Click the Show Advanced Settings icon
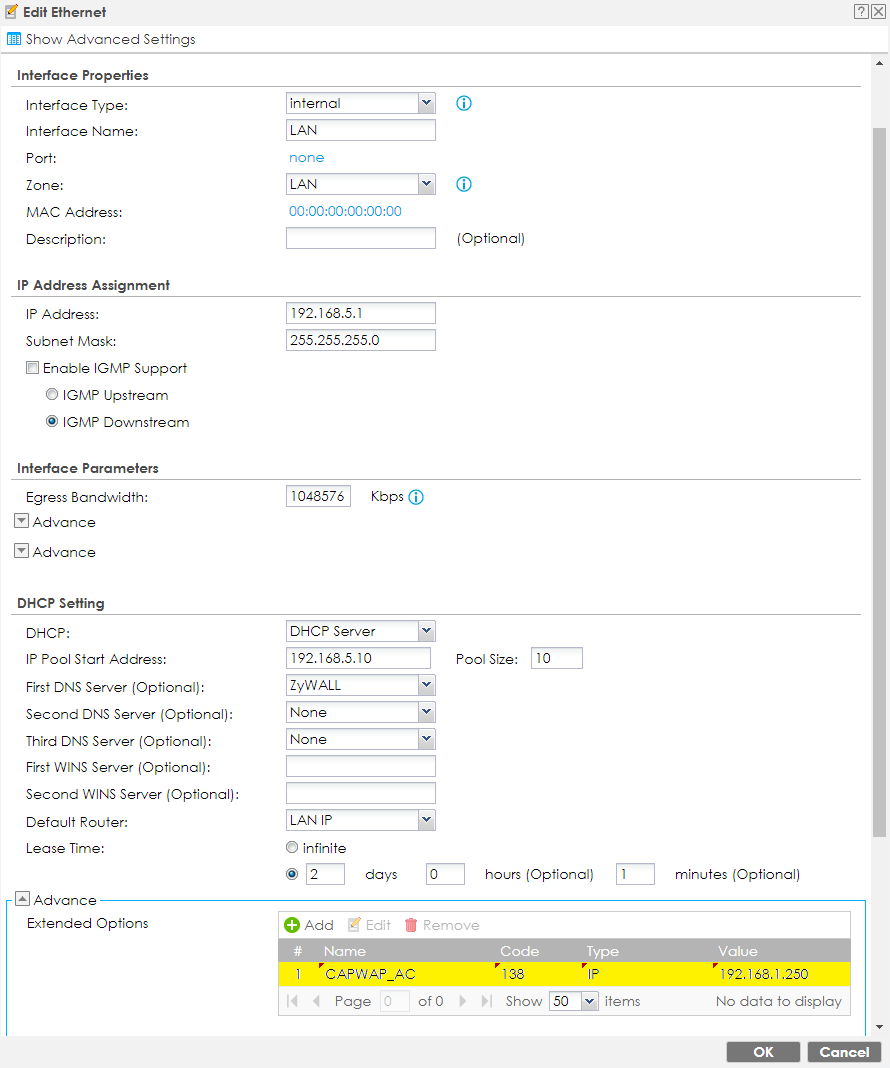Viewport: 890px width, 1068px height. pyautogui.click(x=14, y=39)
